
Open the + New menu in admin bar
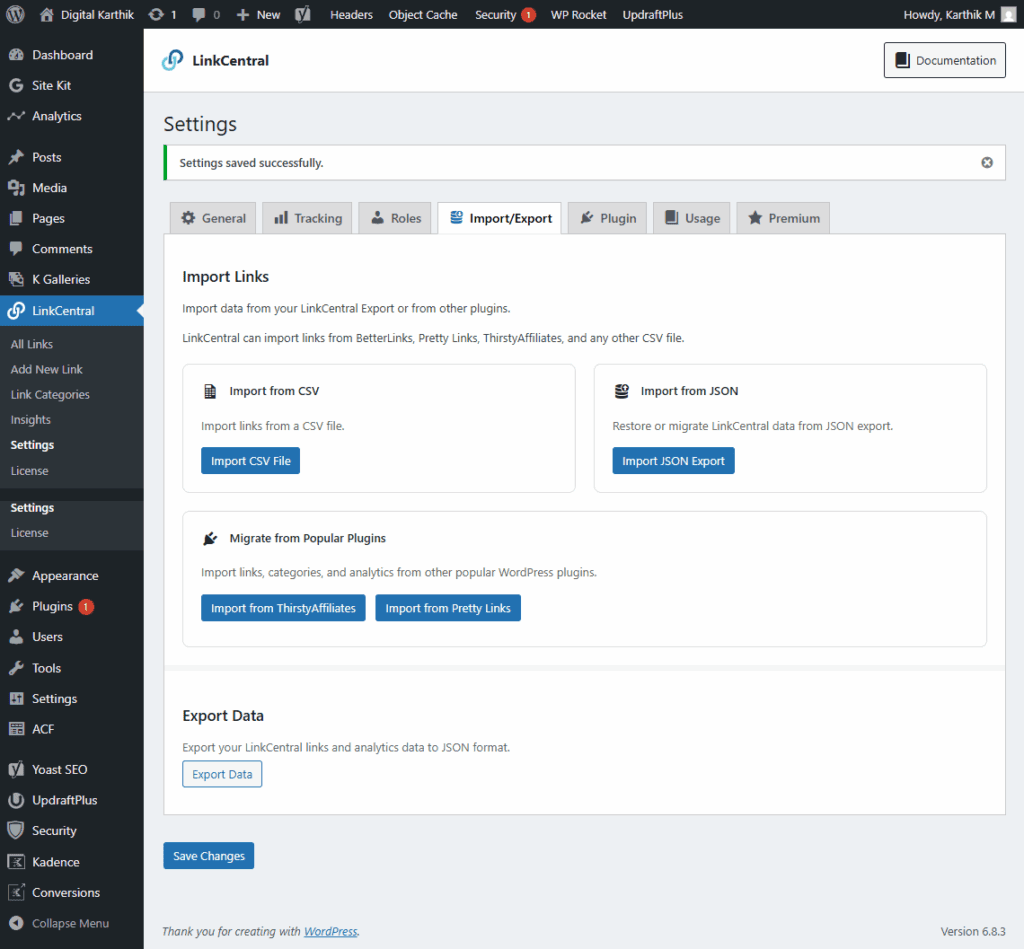(258, 15)
